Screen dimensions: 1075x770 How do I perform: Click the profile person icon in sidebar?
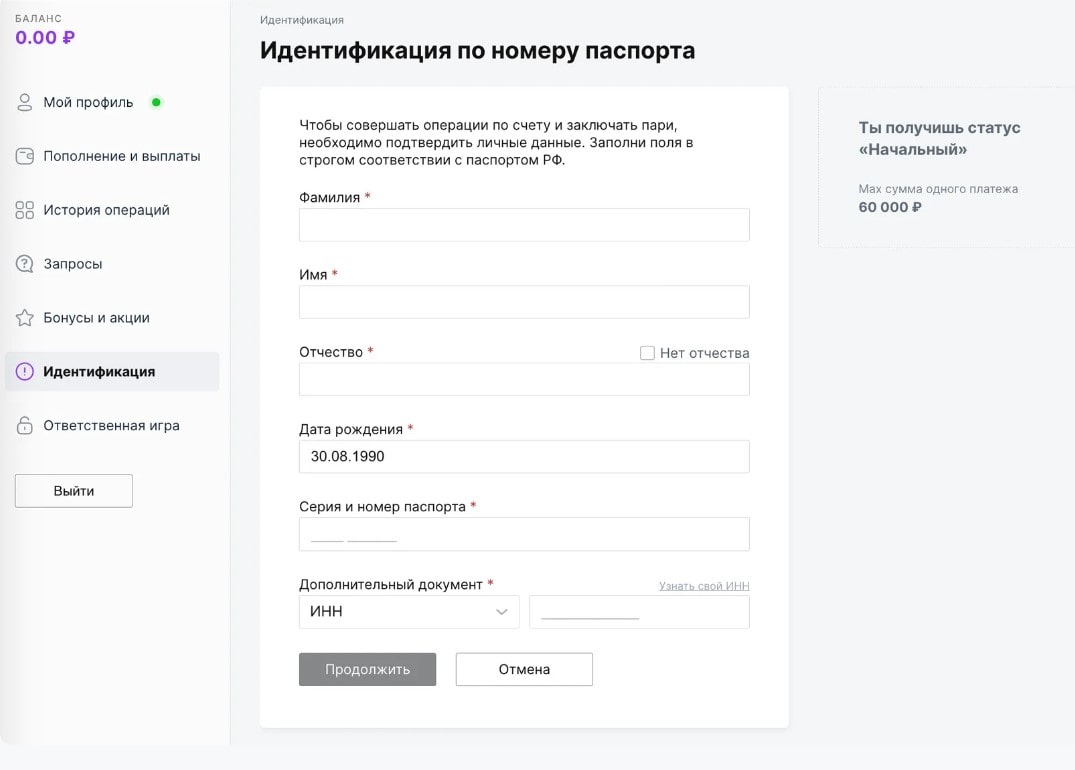[25, 102]
